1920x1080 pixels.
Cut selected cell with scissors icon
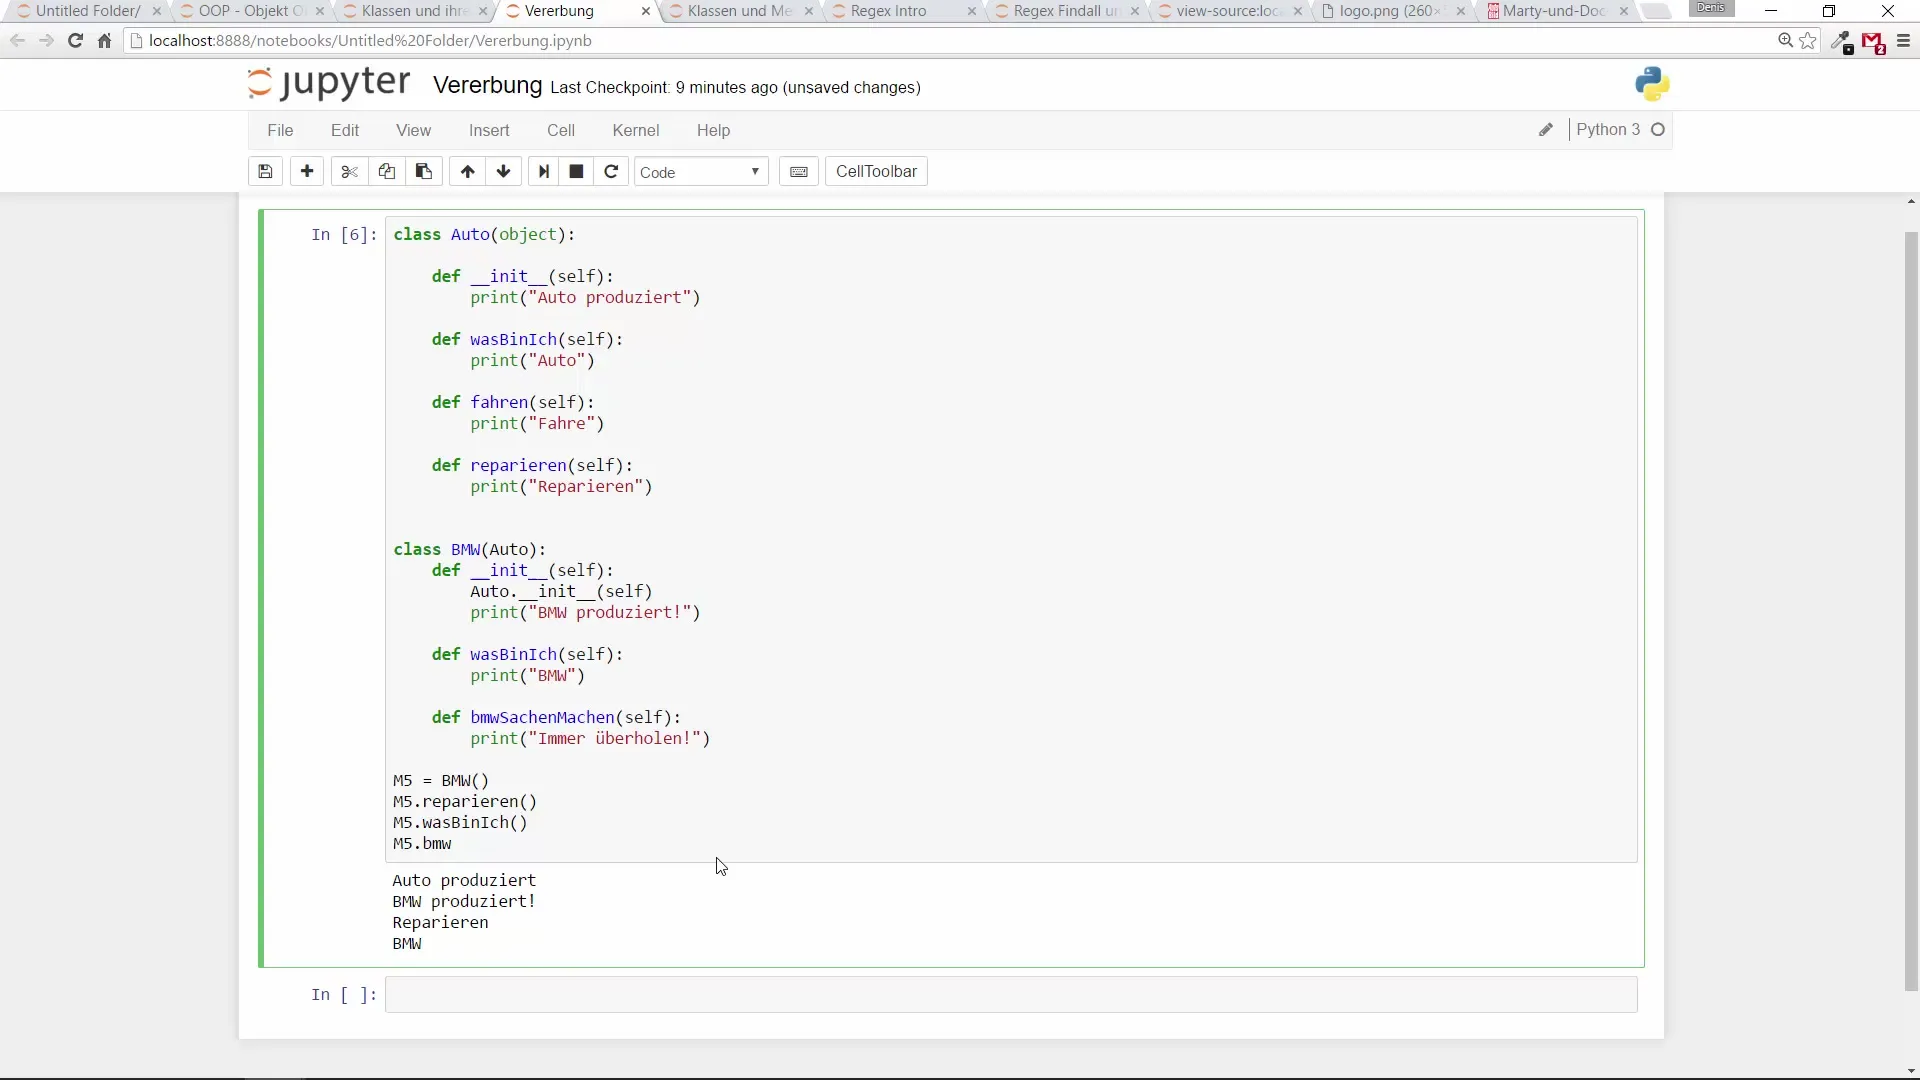coord(349,172)
